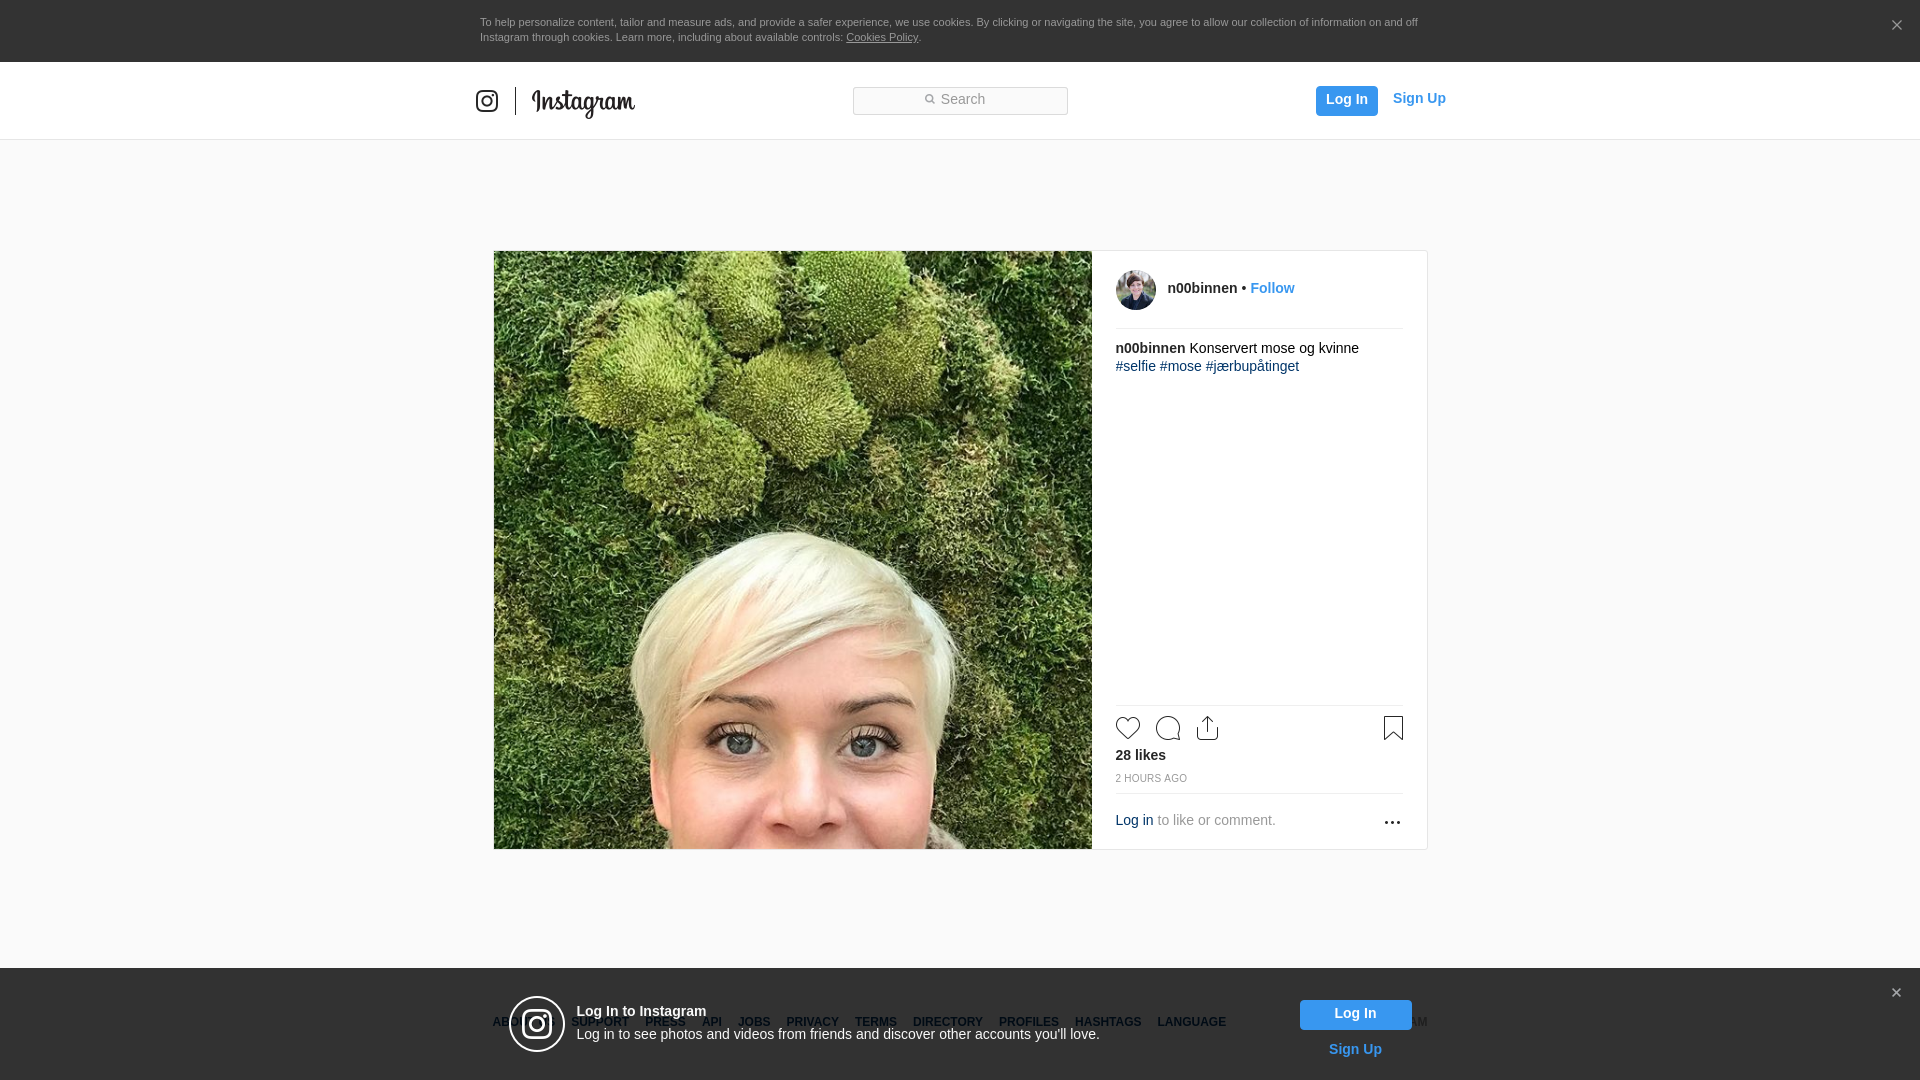This screenshot has width=1920, height=1080.
Task: Open the PRIVACY footer link
Action: tap(812, 1022)
